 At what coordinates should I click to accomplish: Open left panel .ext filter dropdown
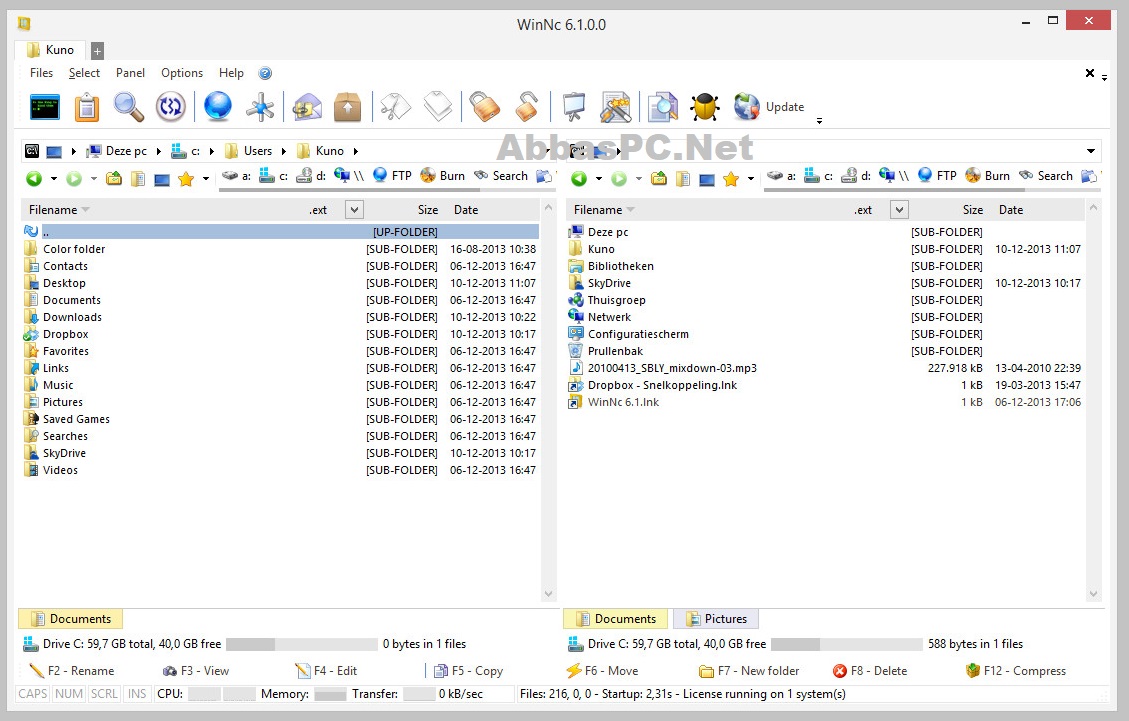click(354, 210)
